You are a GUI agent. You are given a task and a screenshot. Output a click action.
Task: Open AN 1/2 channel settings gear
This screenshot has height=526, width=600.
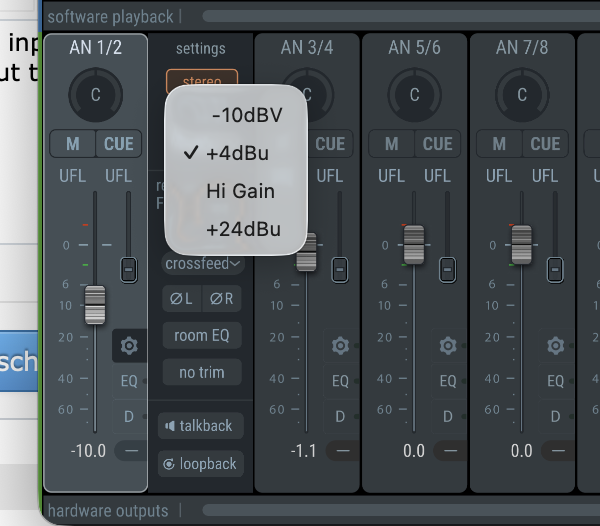(129, 345)
